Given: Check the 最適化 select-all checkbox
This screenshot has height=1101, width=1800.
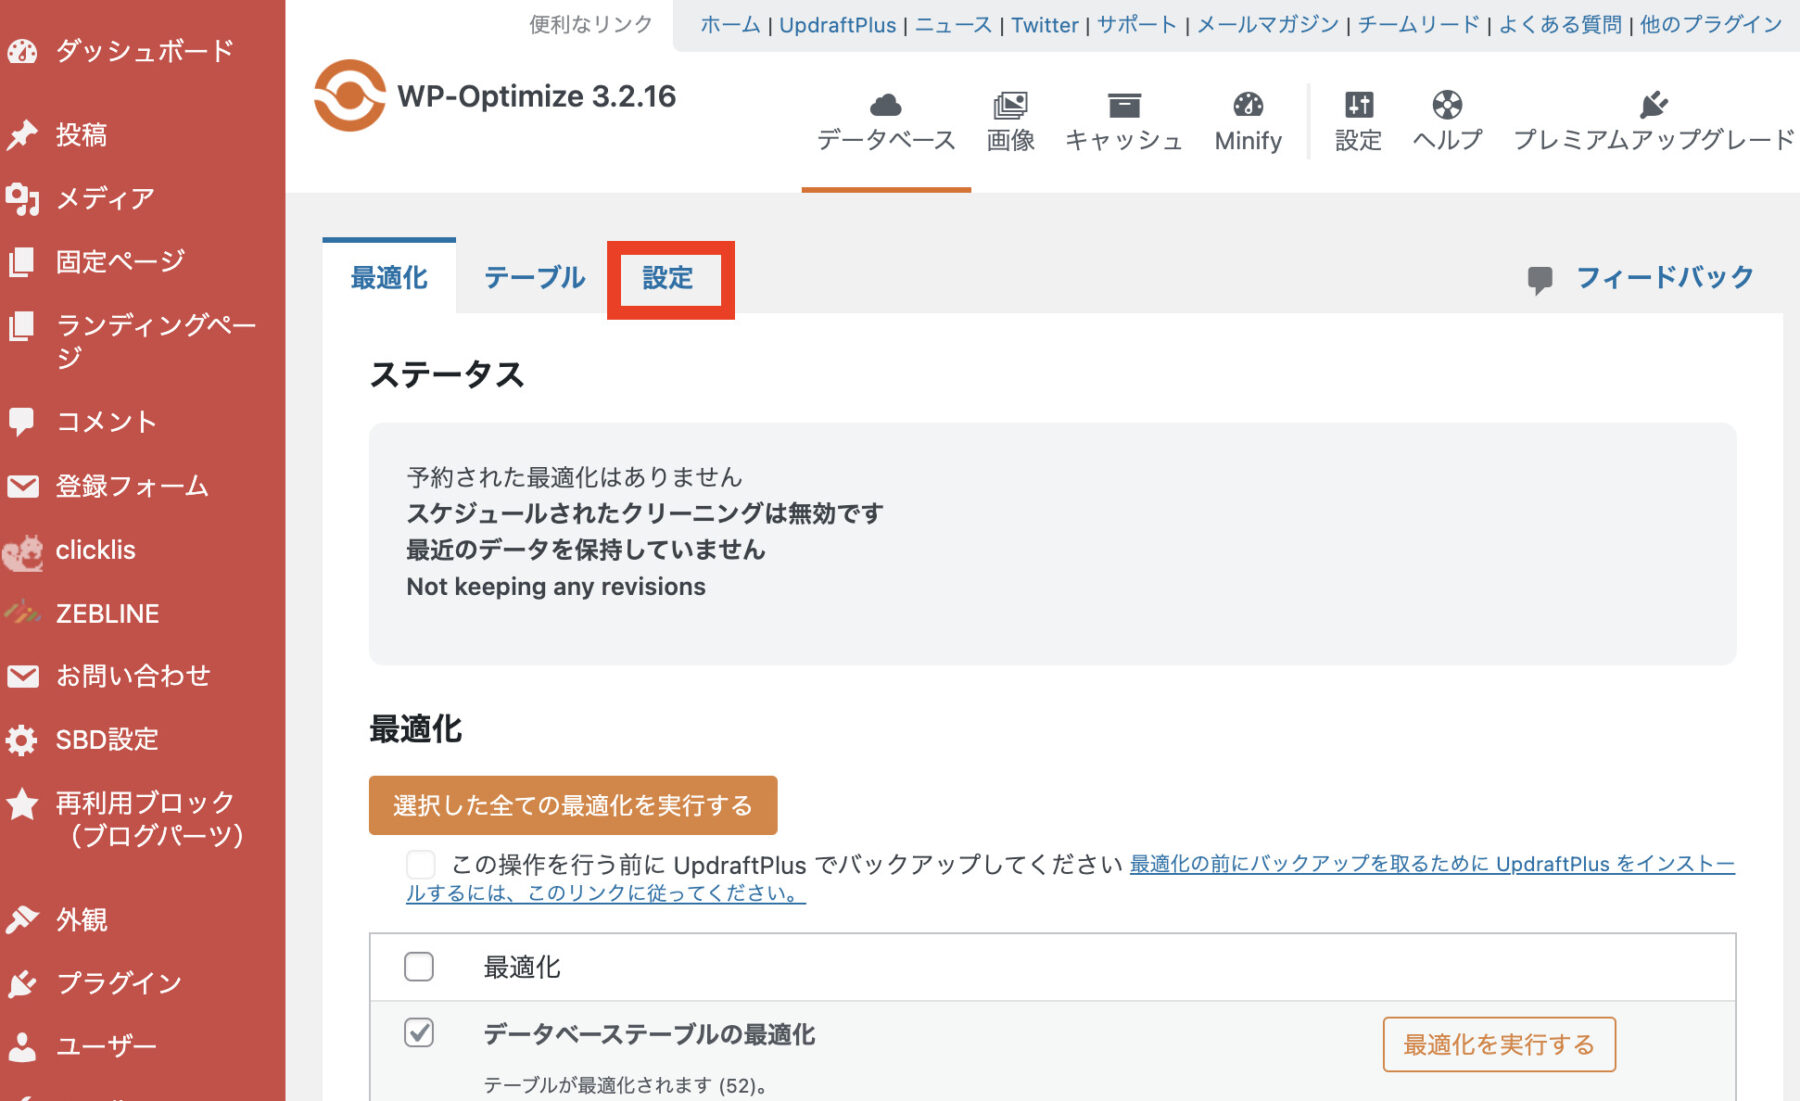Looking at the screenshot, I should click(x=420, y=966).
